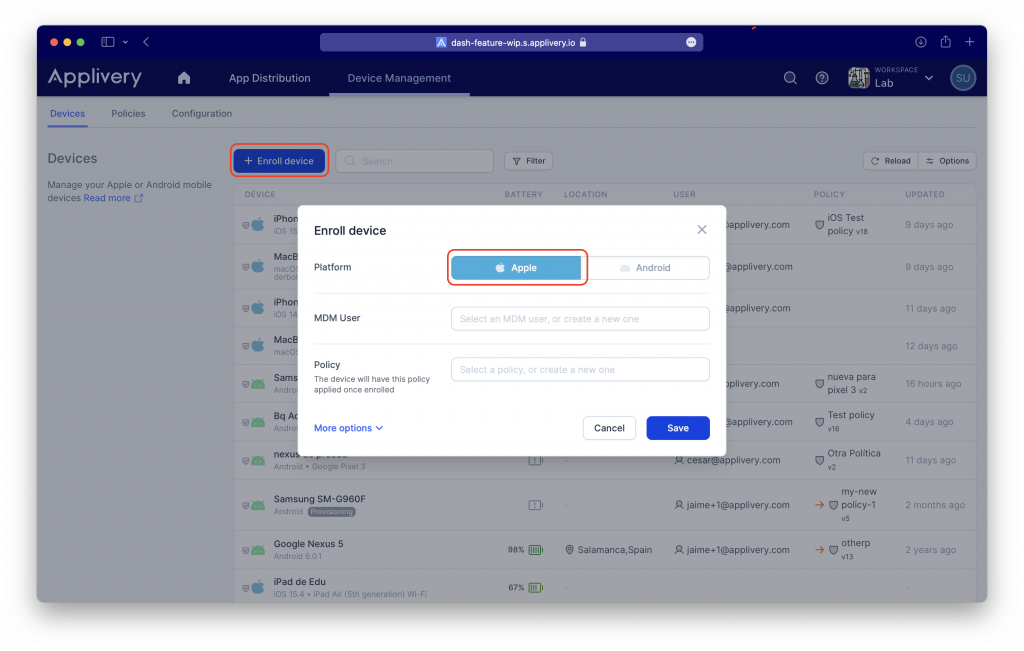
Task: Click the LOCATION column header
Action: (586, 195)
